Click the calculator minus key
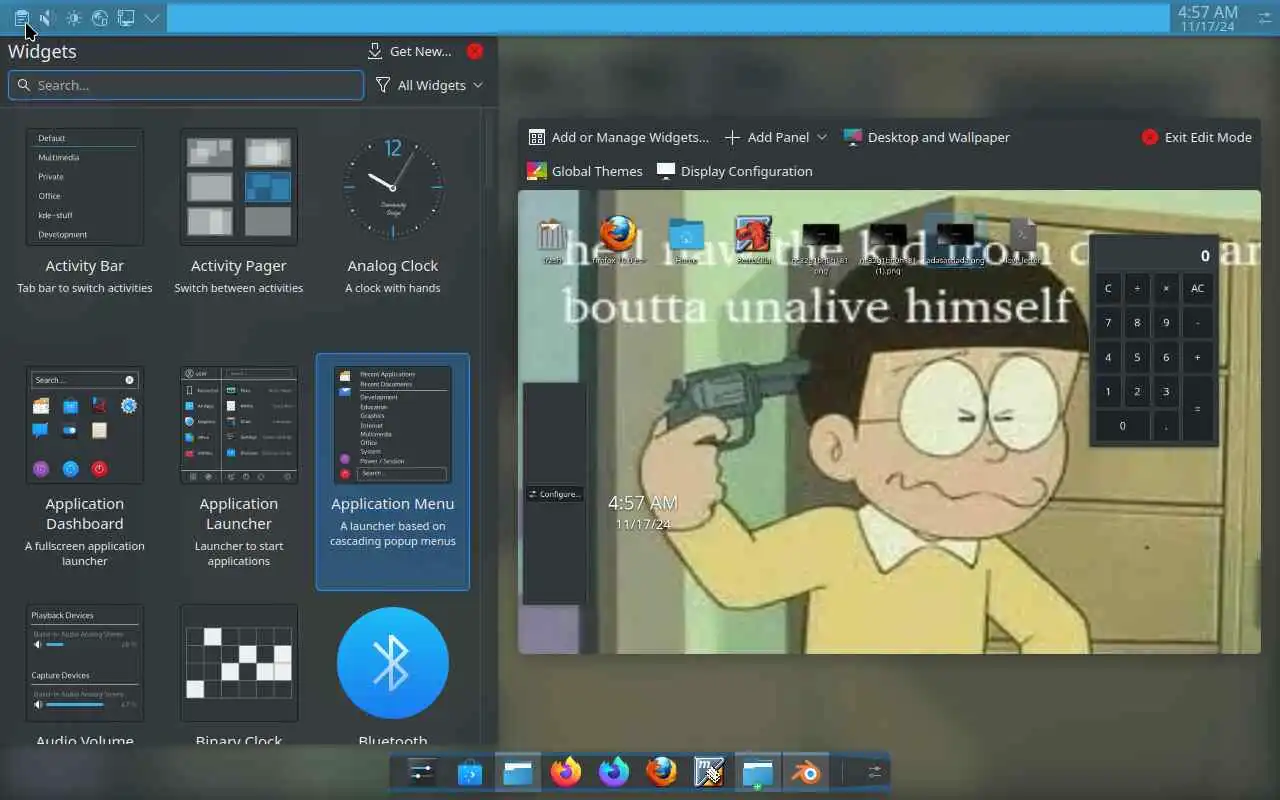This screenshot has height=800, width=1280. (x=1198, y=323)
